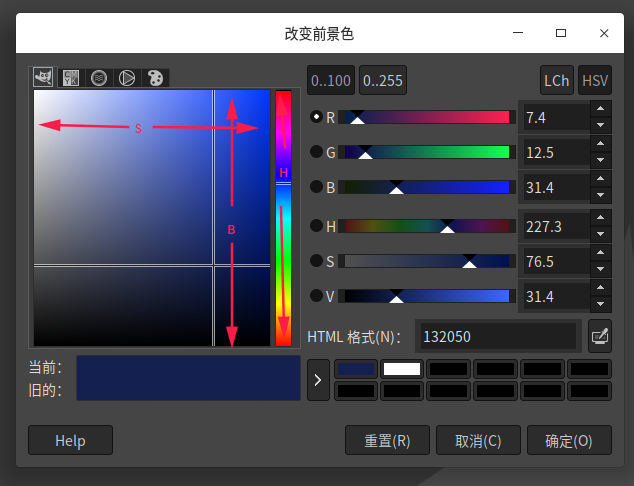Expand the color history arrow
The width and height of the screenshot is (634, 486).
[x=318, y=380]
